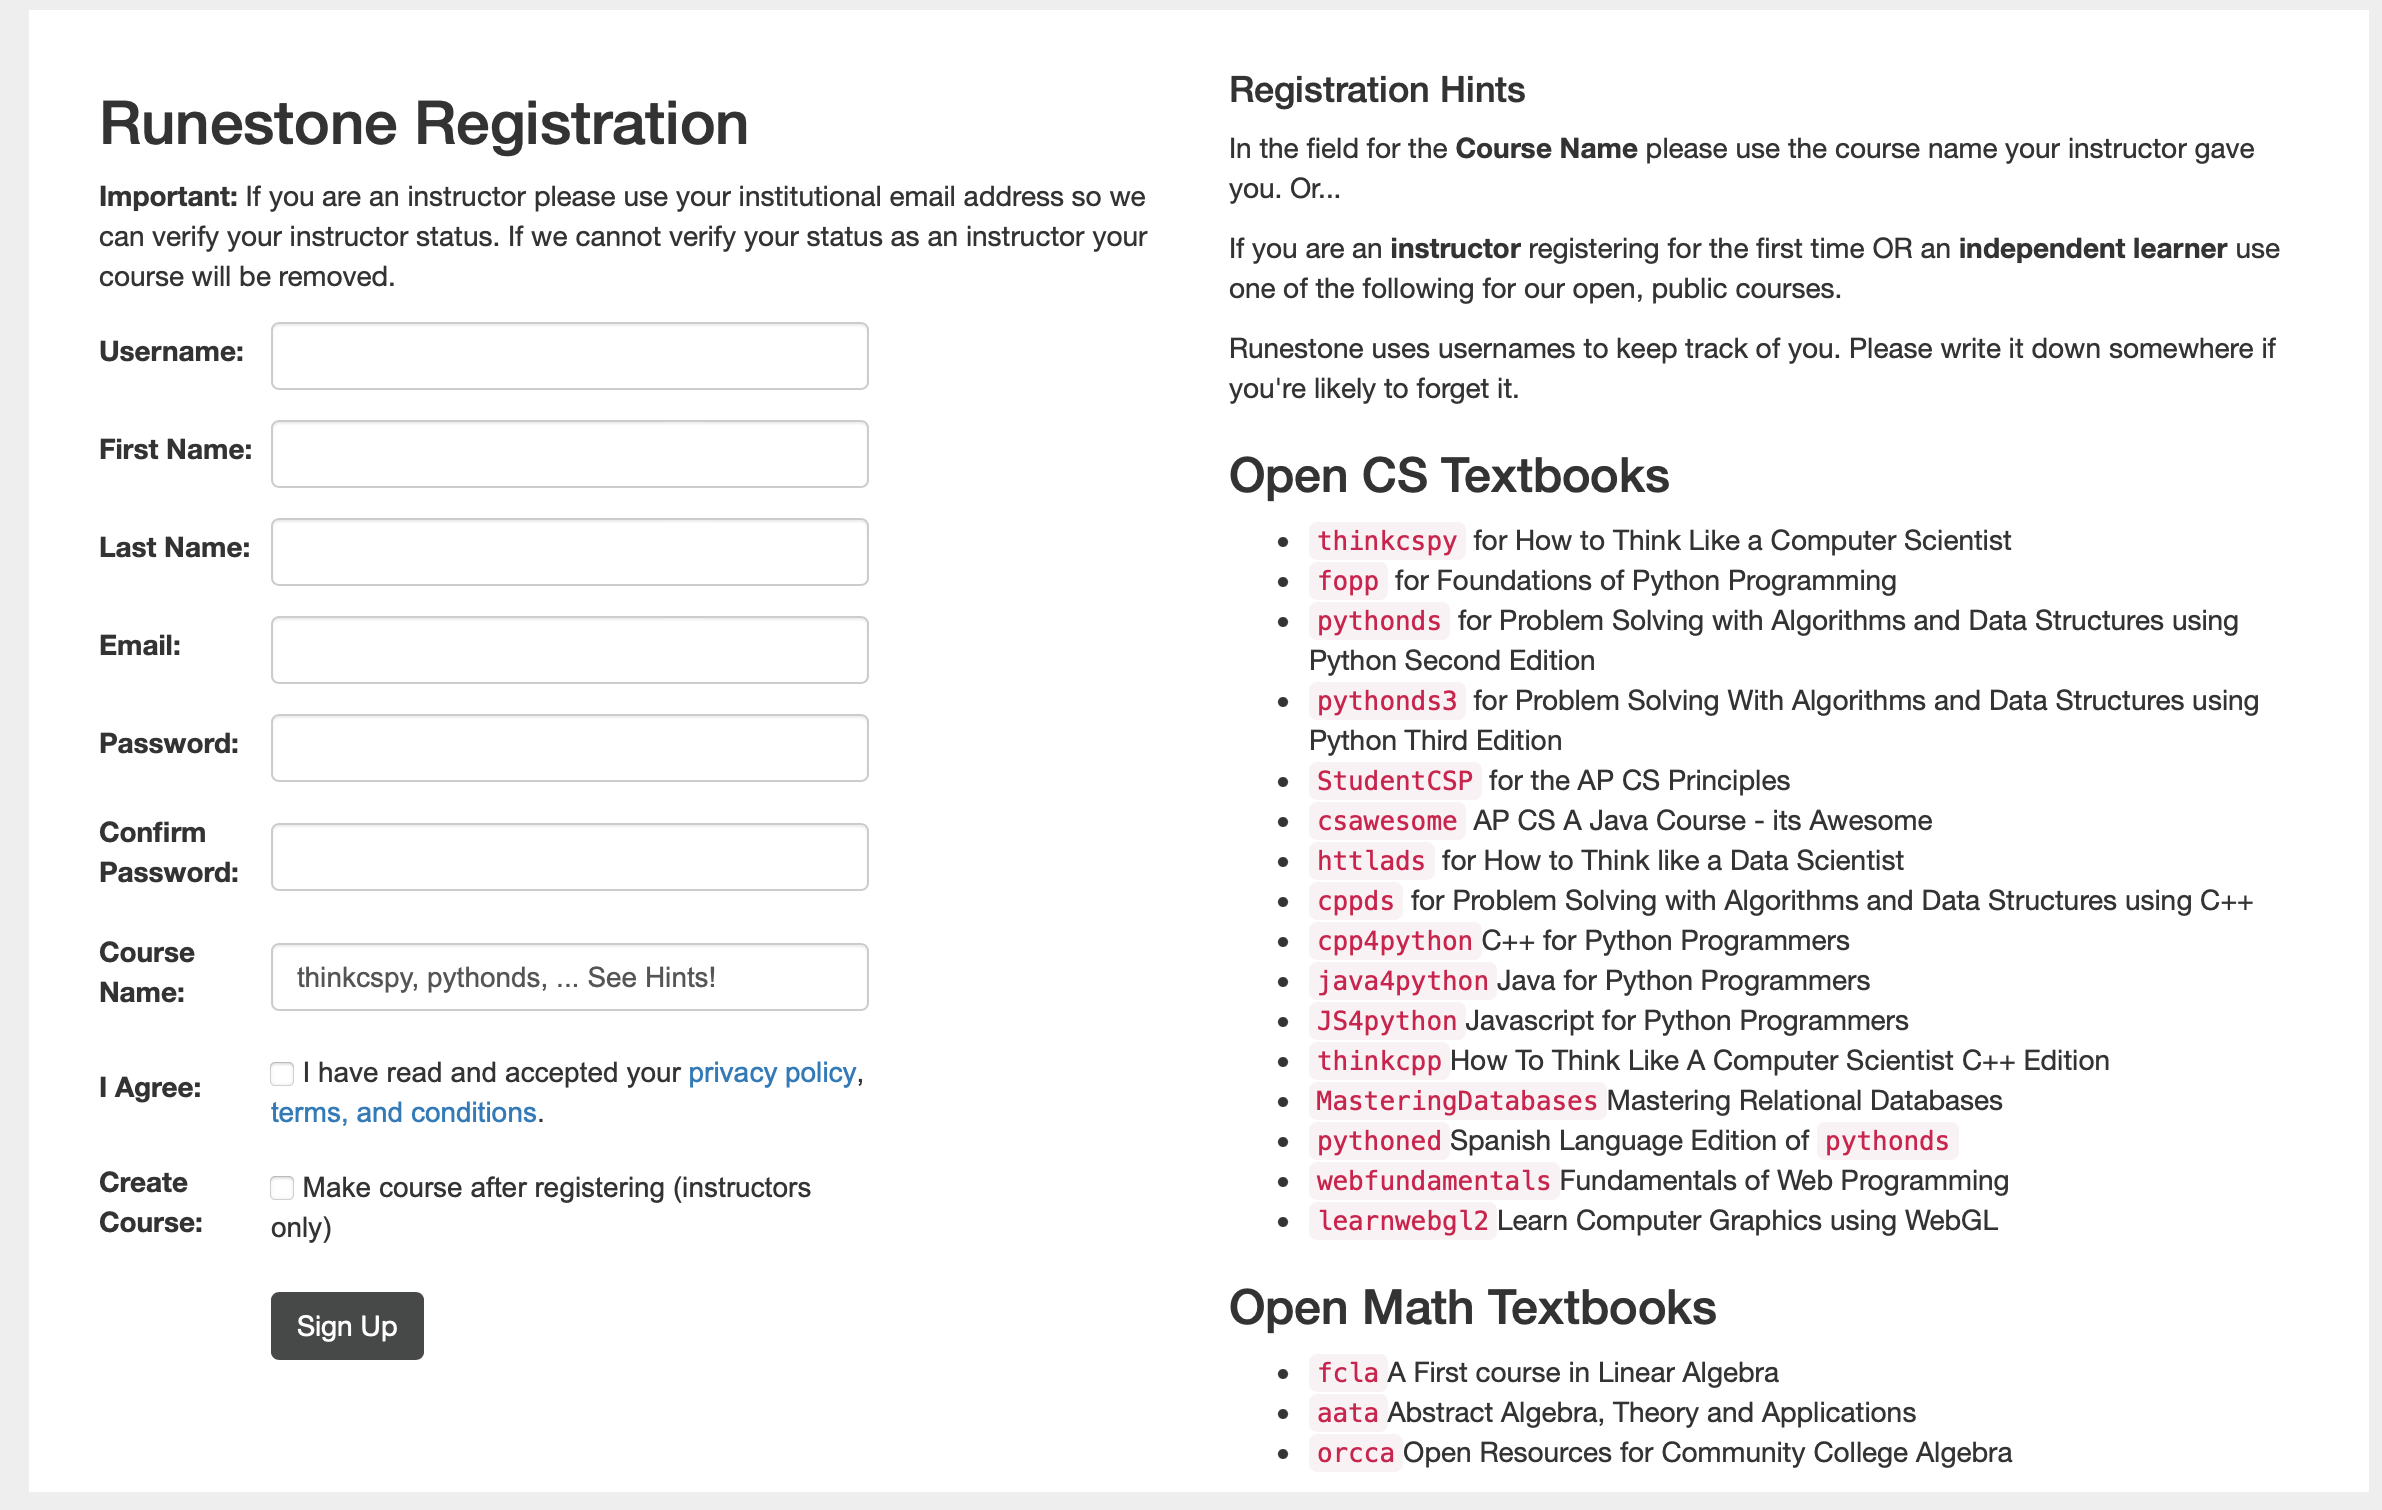This screenshot has height=1510, width=2382.
Task: Click the Confirm Password input field
Action: tap(568, 856)
